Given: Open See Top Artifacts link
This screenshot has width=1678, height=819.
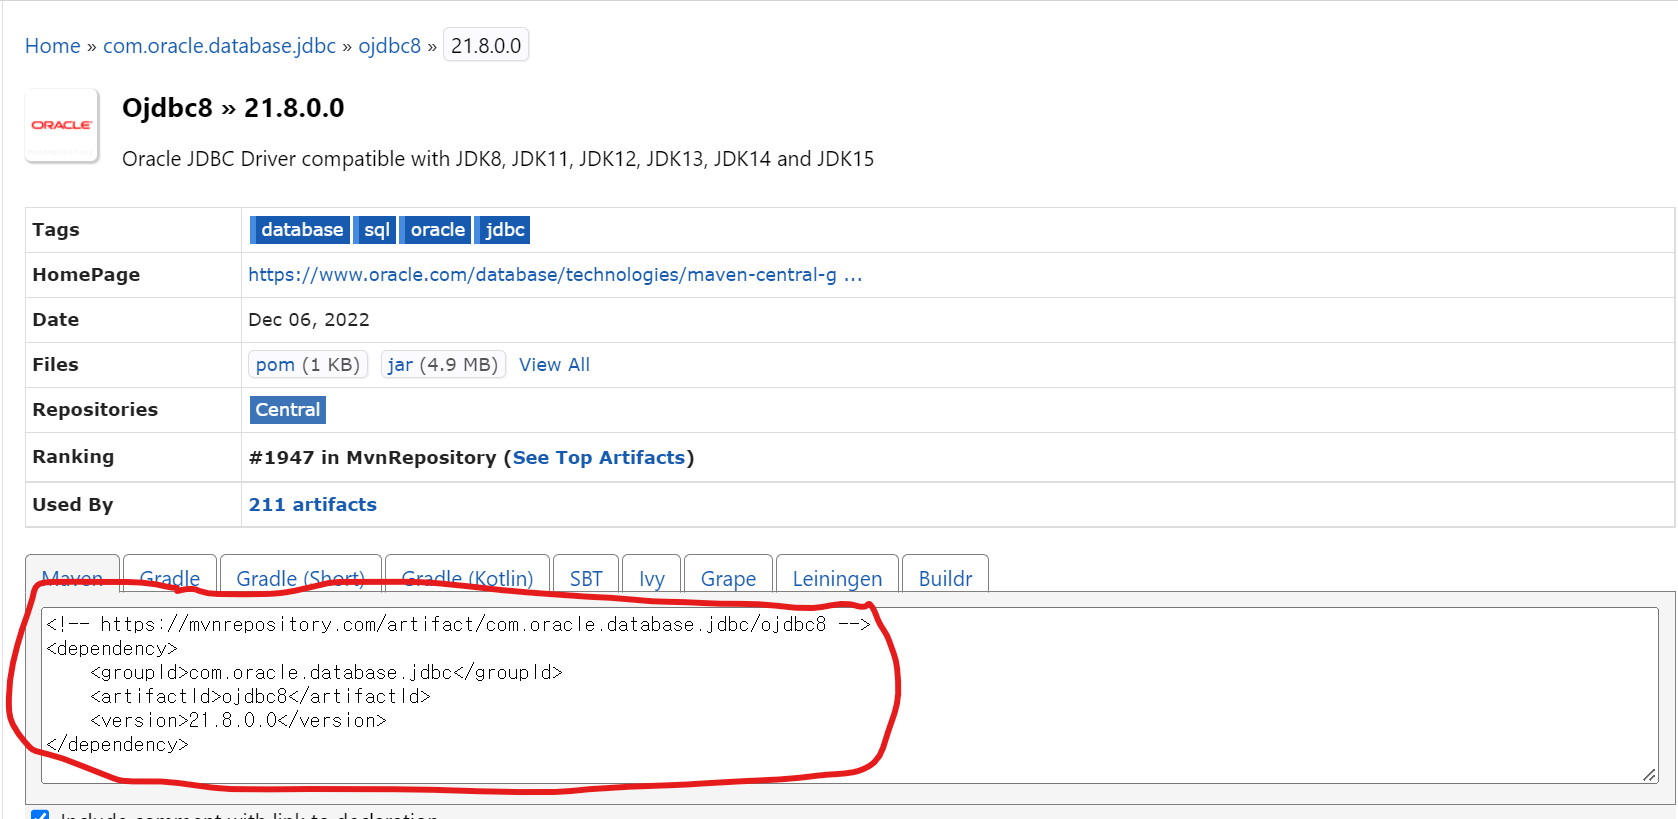Looking at the screenshot, I should click(x=599, y=458).
